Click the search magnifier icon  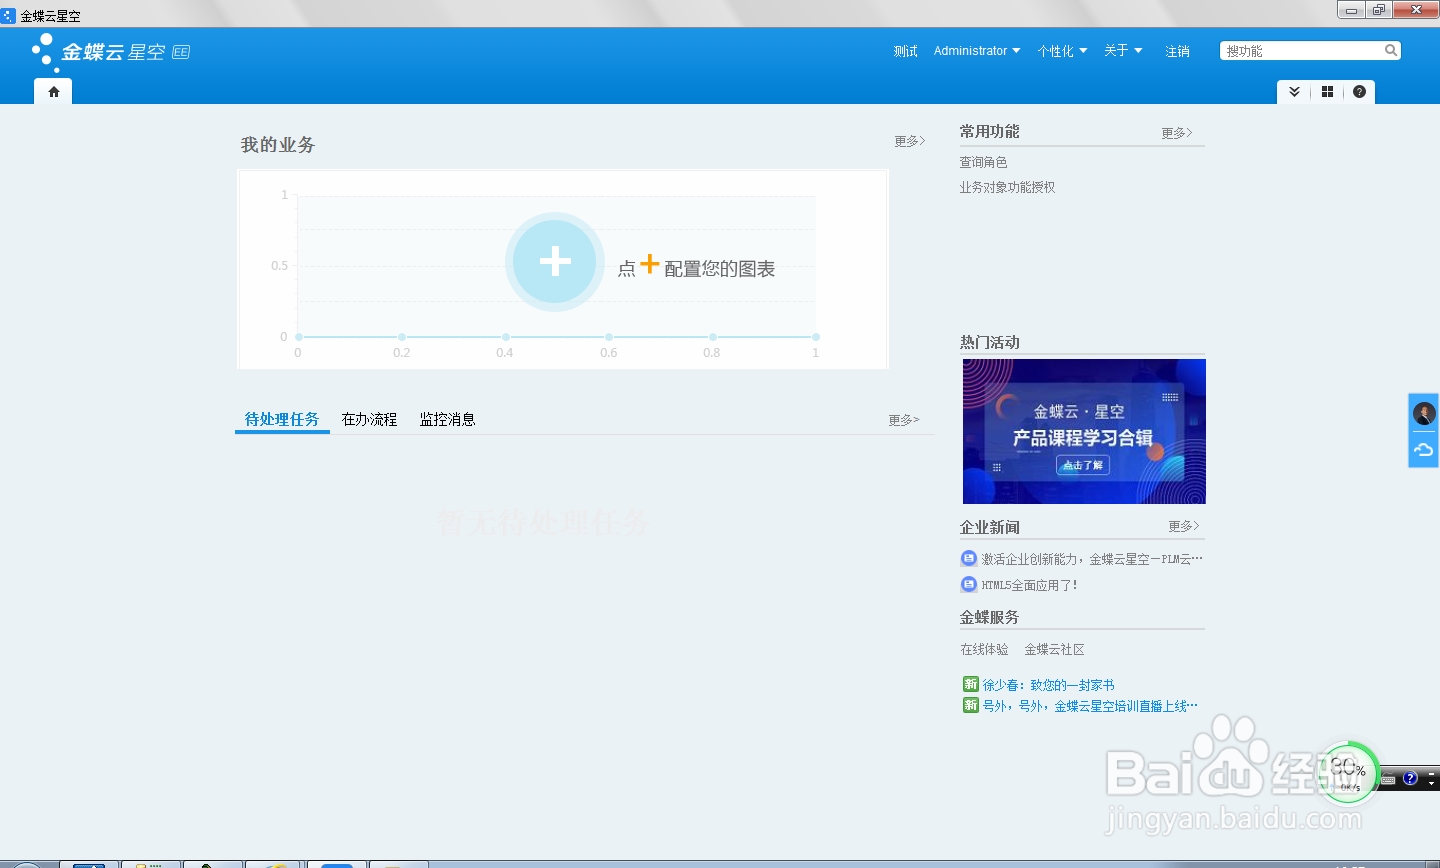point(1390,50)
